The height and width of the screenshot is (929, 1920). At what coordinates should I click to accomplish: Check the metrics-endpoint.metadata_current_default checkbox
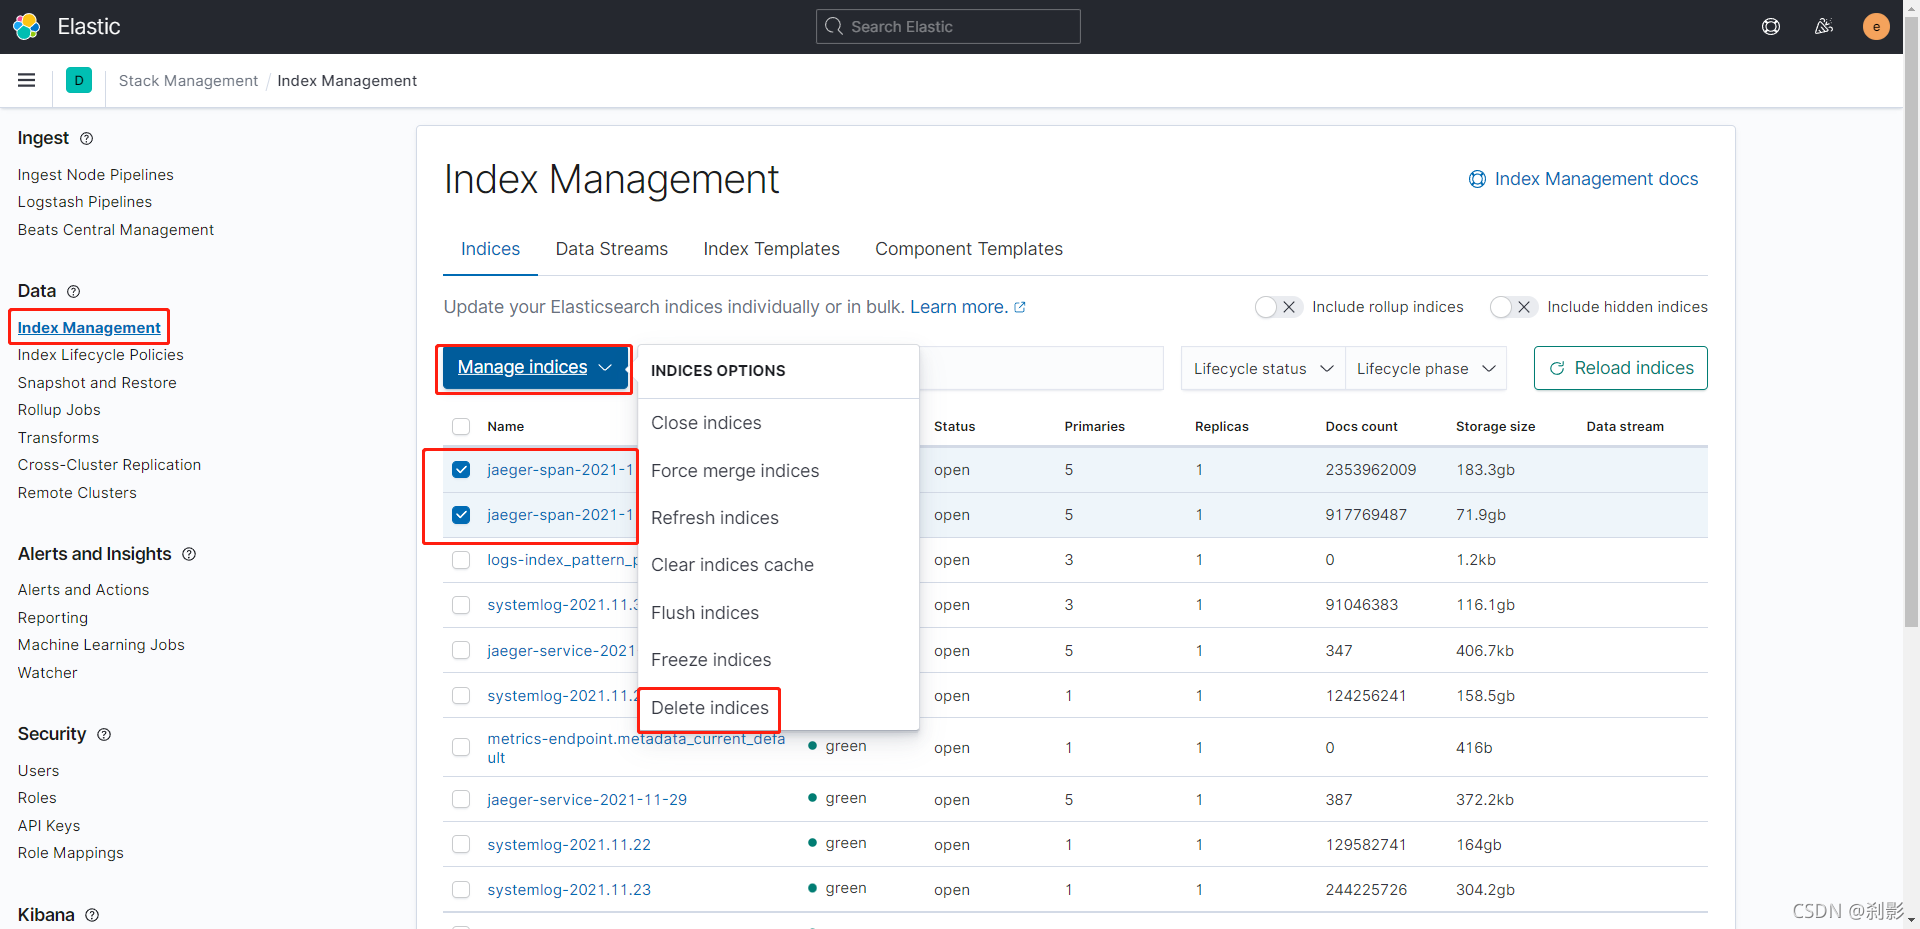click(x=461, y=747)
